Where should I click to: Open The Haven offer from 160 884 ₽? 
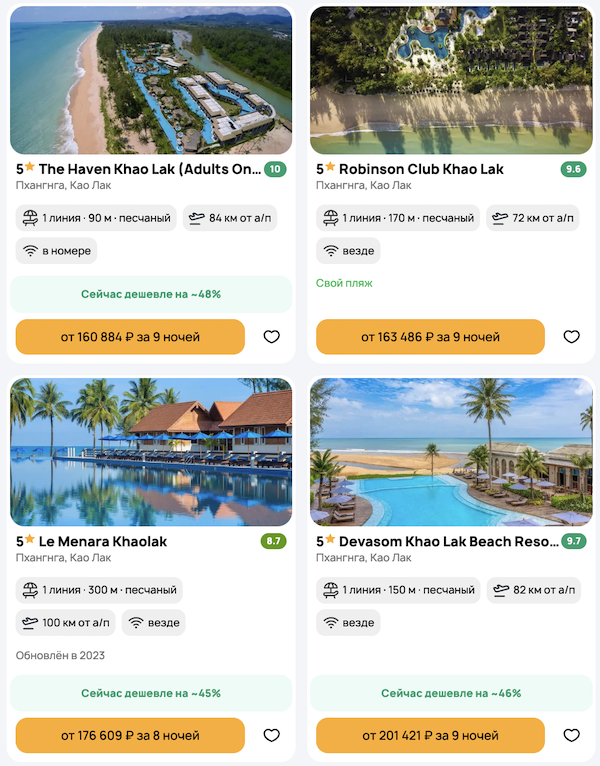130,337
